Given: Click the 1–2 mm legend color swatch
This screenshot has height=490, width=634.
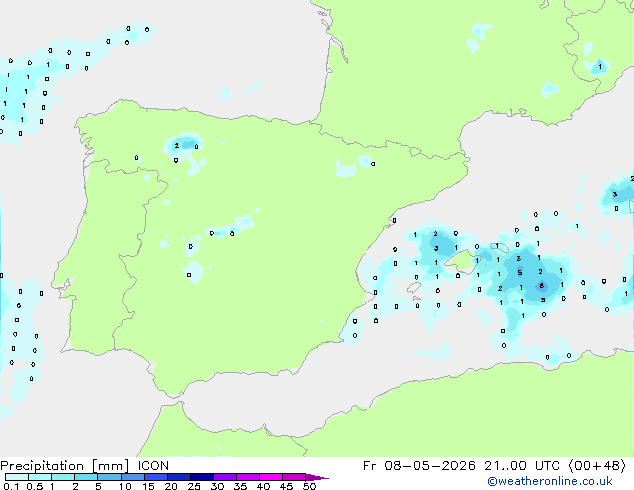Looking at the screenshot, I should 63,477.
